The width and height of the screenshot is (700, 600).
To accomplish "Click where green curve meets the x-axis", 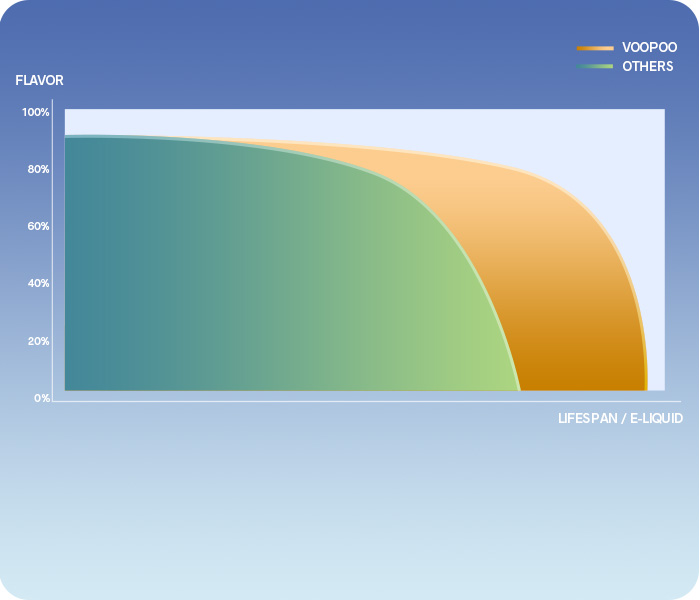I will pyautogui.click(x=520, y=390).
